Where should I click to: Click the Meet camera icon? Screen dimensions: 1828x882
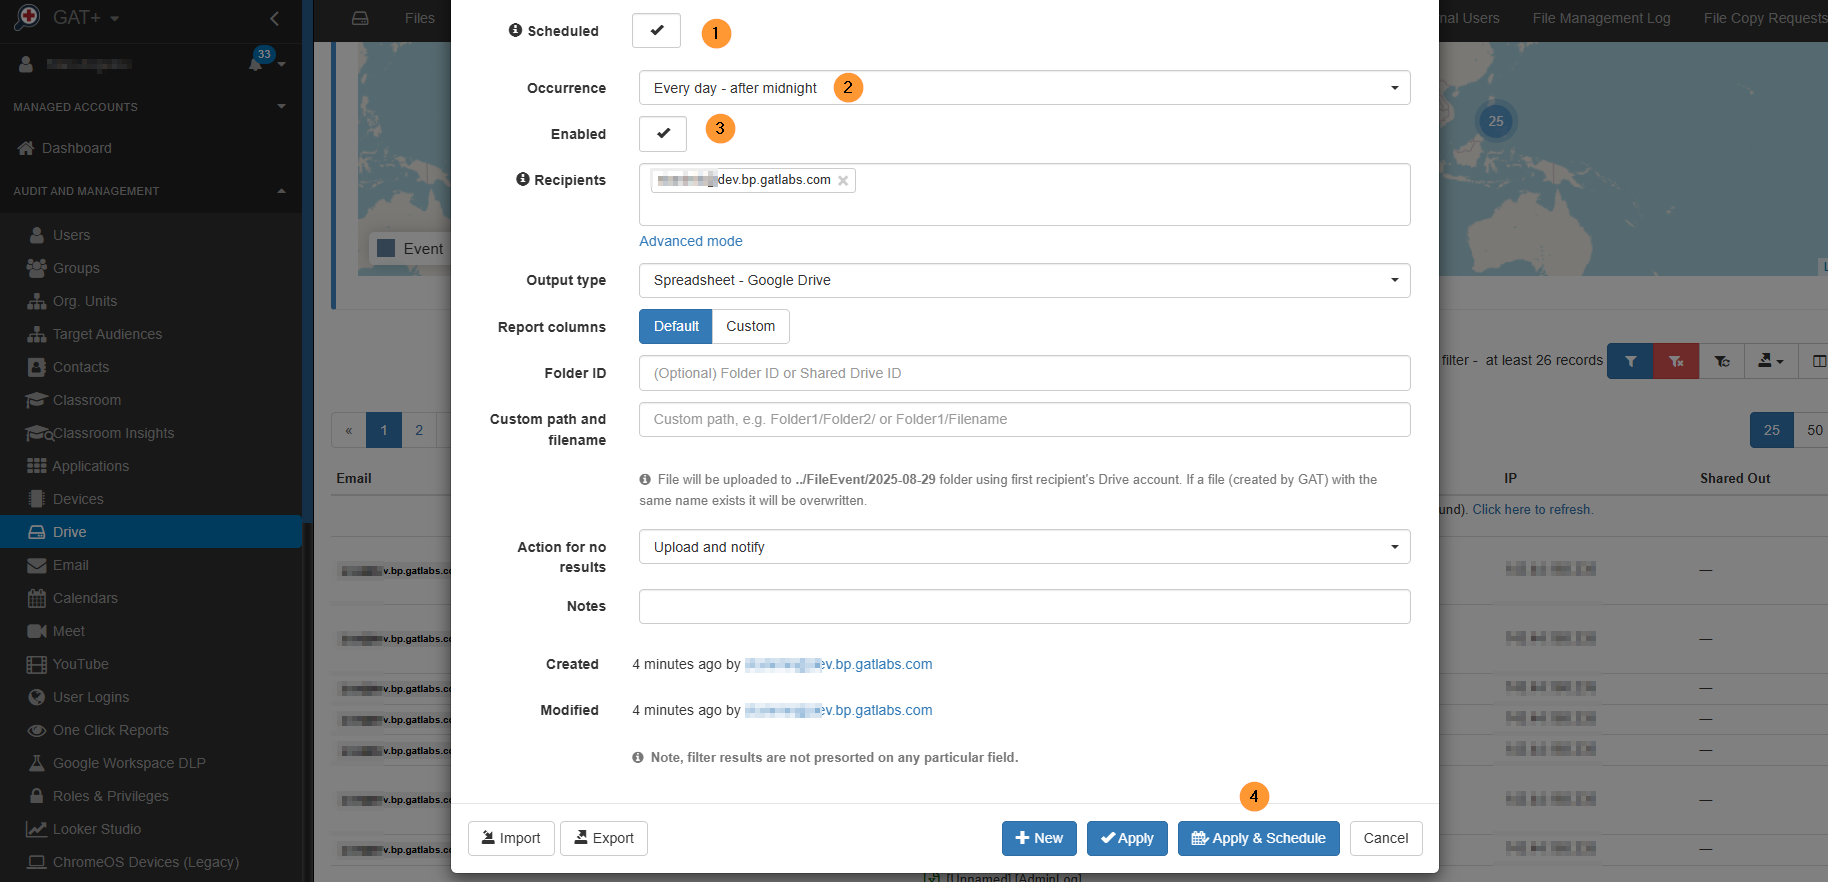coord(37,631)
